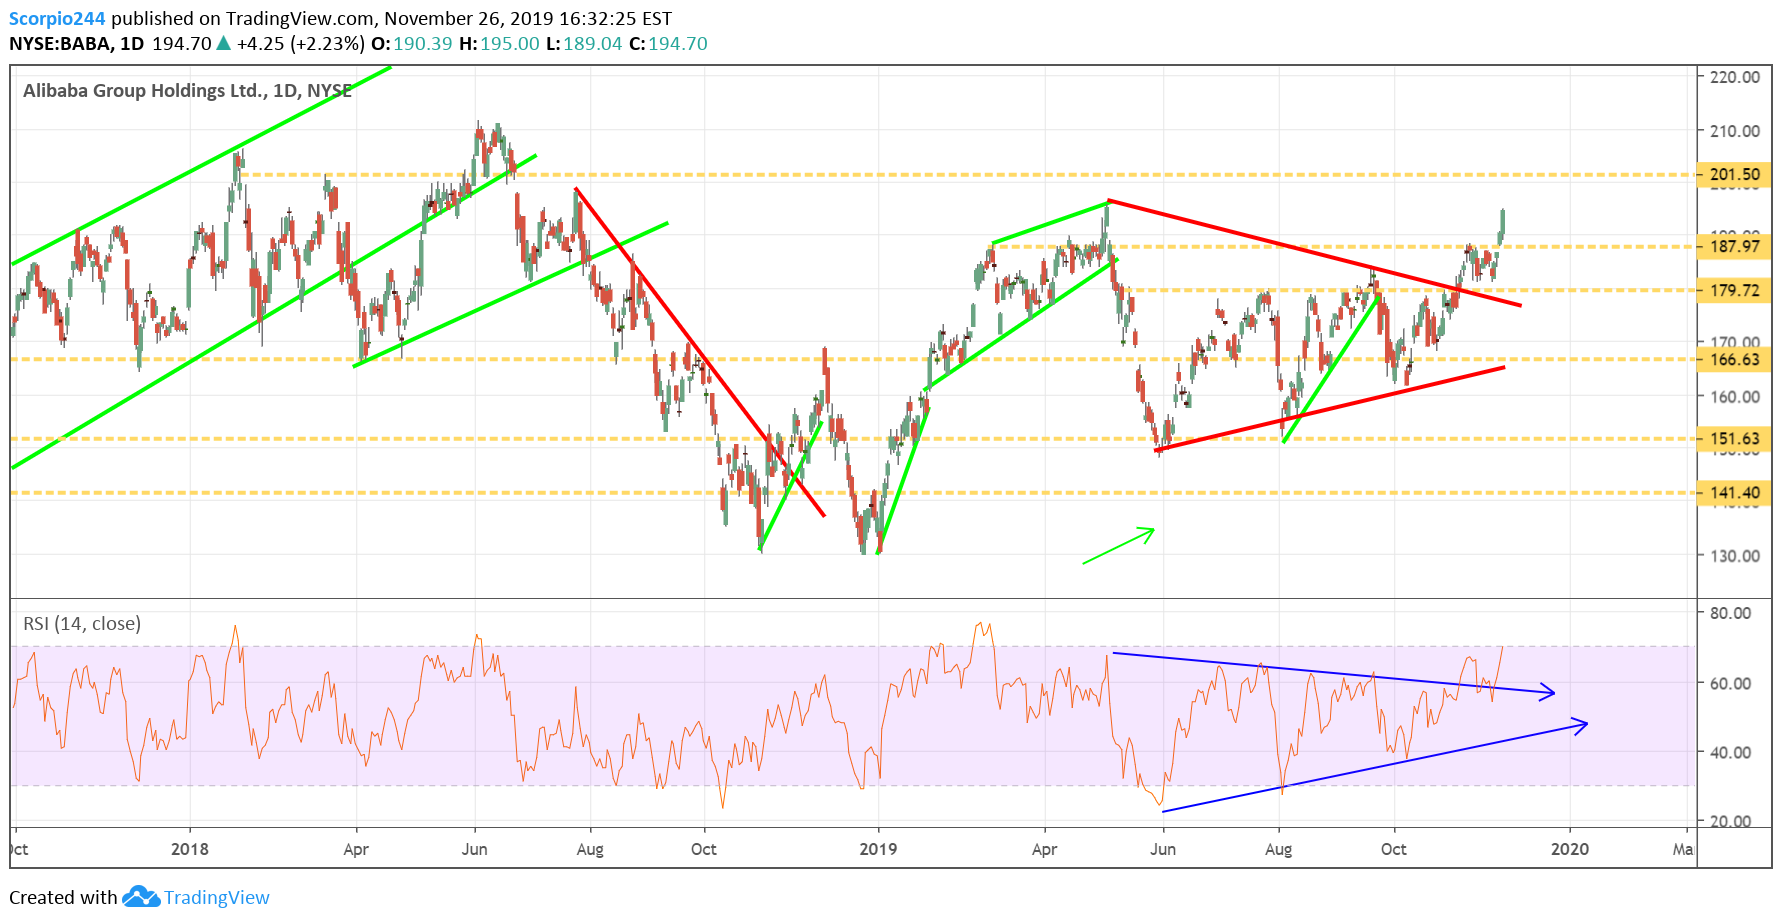1782x923 pixels.
Task: Click the RSI 40.00 axis value
Action: click(x=1731, y=752)
